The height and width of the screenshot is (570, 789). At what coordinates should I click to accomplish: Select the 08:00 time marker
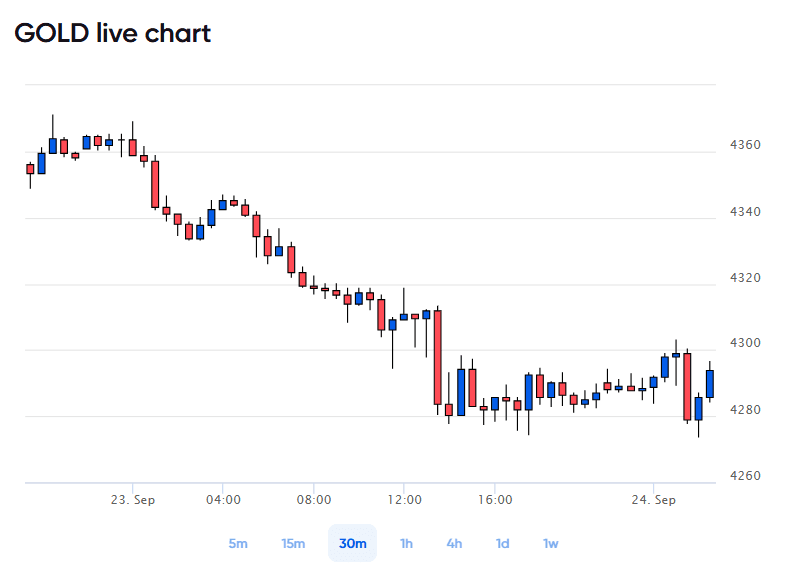coord(314,500)
